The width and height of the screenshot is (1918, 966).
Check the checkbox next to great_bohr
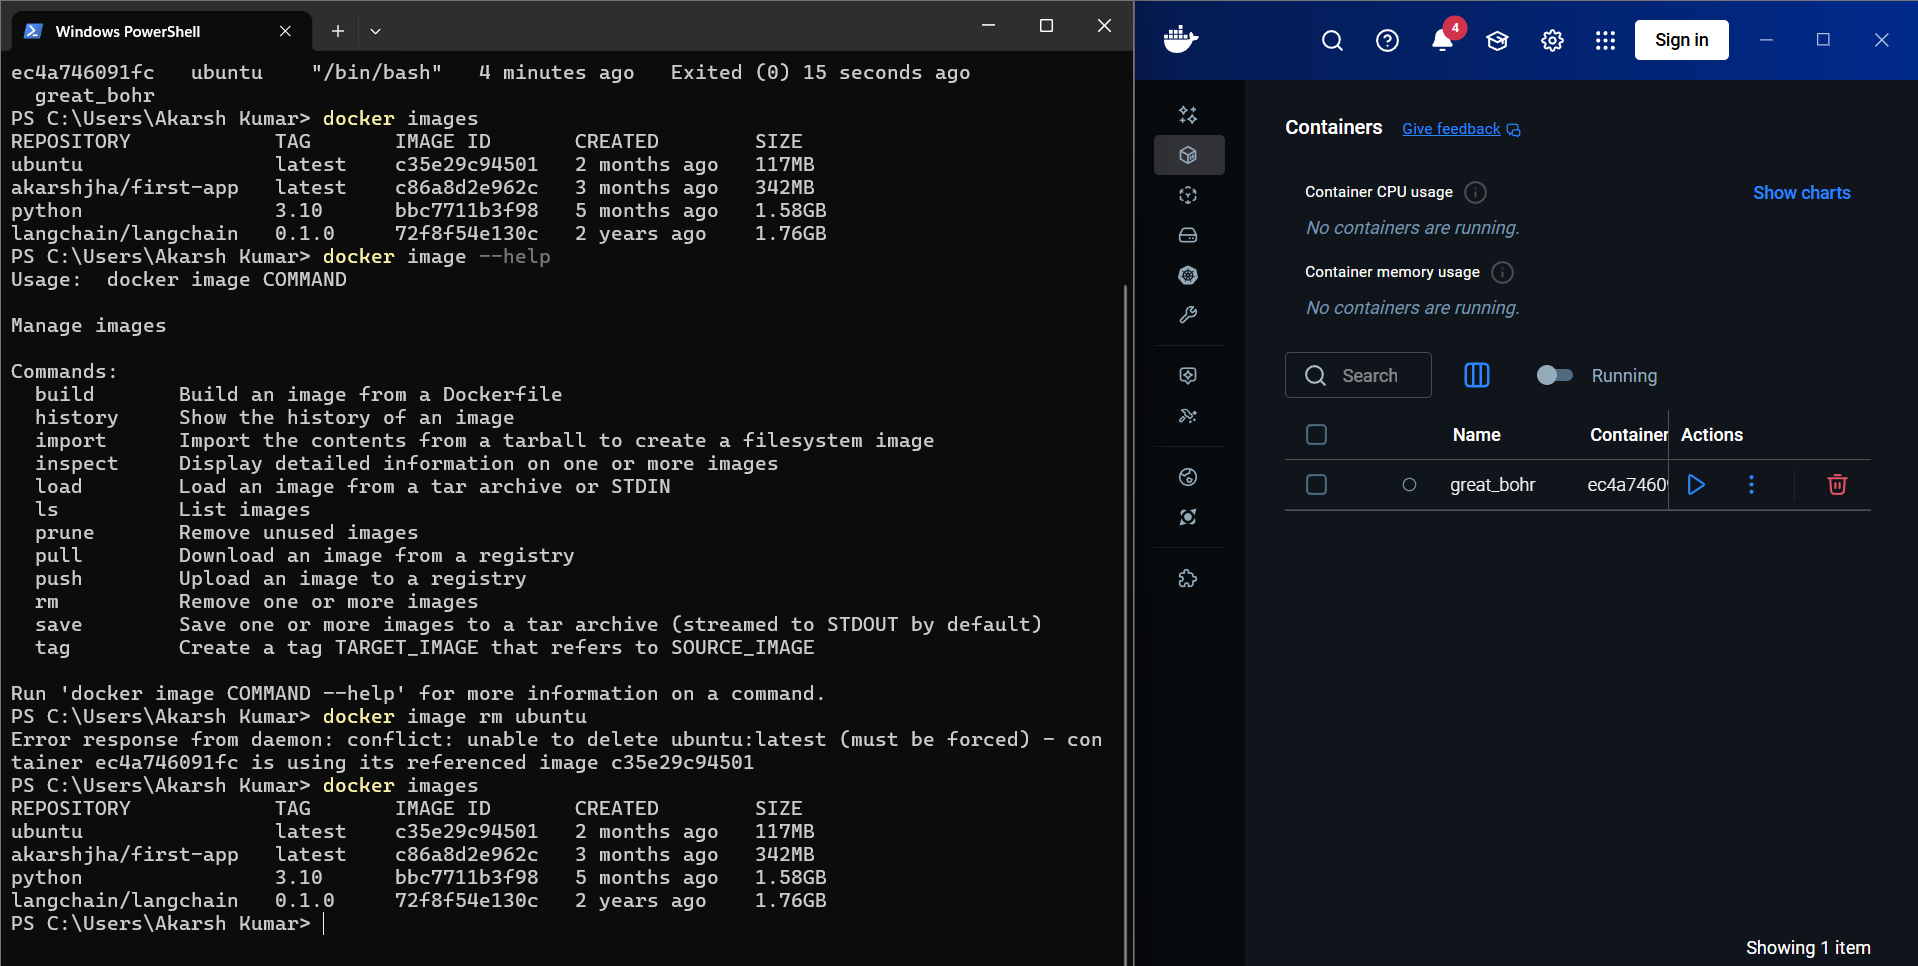[x=1316, y=484]
